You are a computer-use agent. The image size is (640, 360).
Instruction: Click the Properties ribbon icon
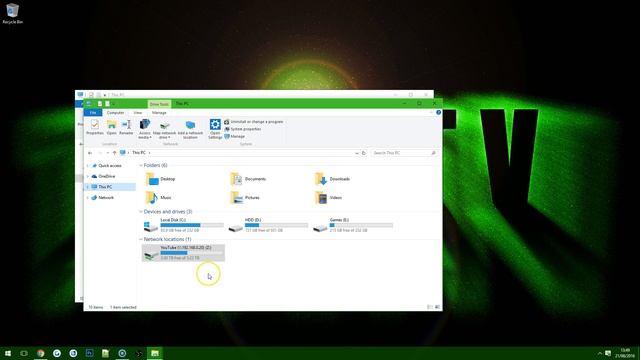(x=95, y=127)
